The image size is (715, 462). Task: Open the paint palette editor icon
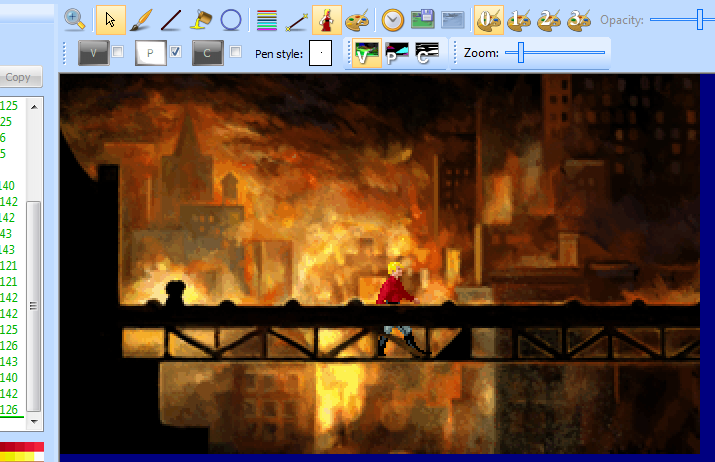tap(357, 21)
